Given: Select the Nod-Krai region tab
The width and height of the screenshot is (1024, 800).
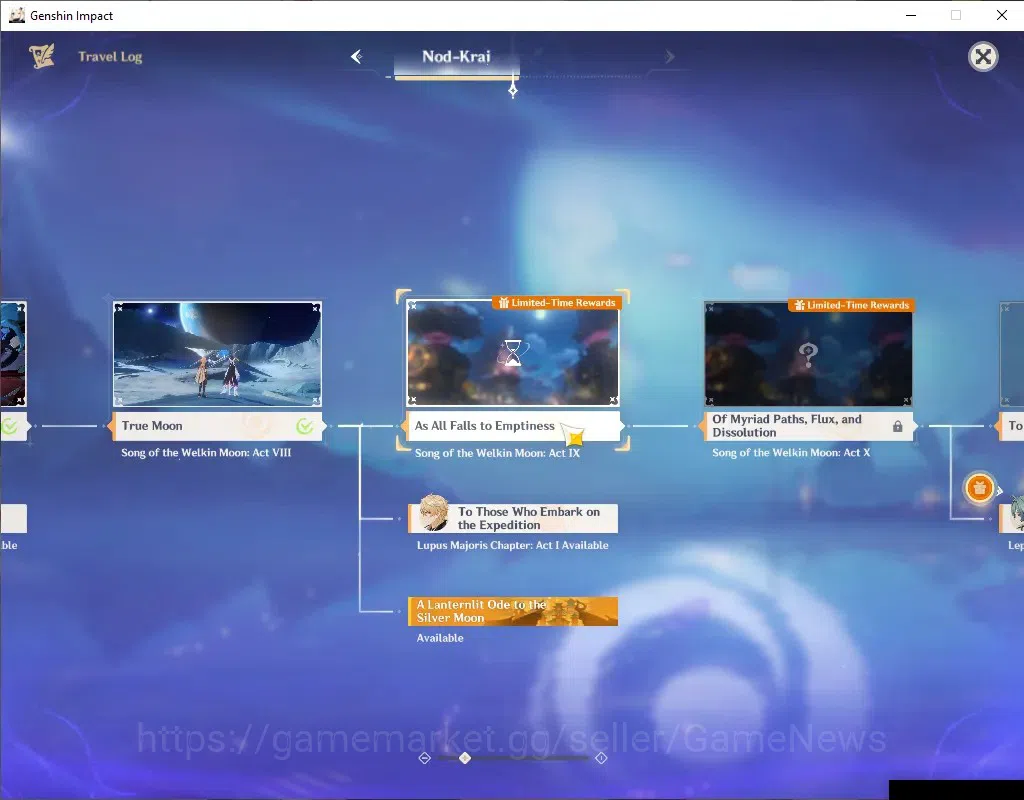Looking at the screenshot, I should click(456, 57).
